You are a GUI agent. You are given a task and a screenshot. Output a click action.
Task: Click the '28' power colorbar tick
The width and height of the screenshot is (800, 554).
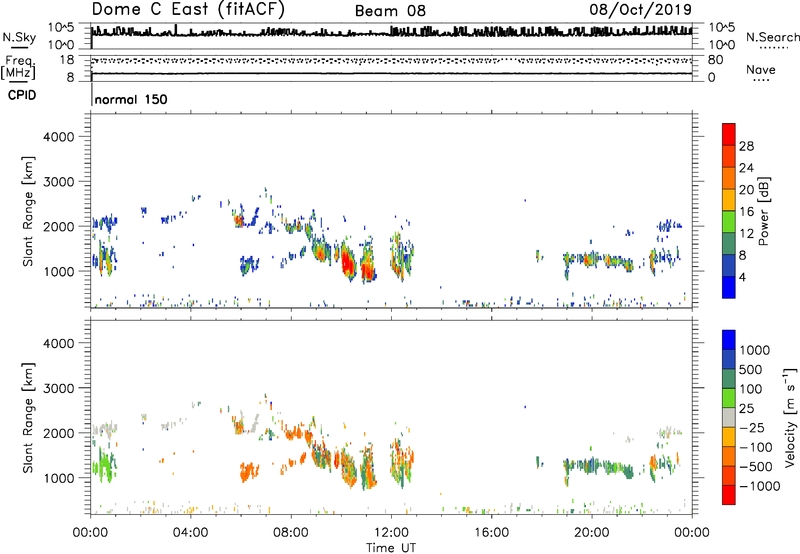coord(746,146)
